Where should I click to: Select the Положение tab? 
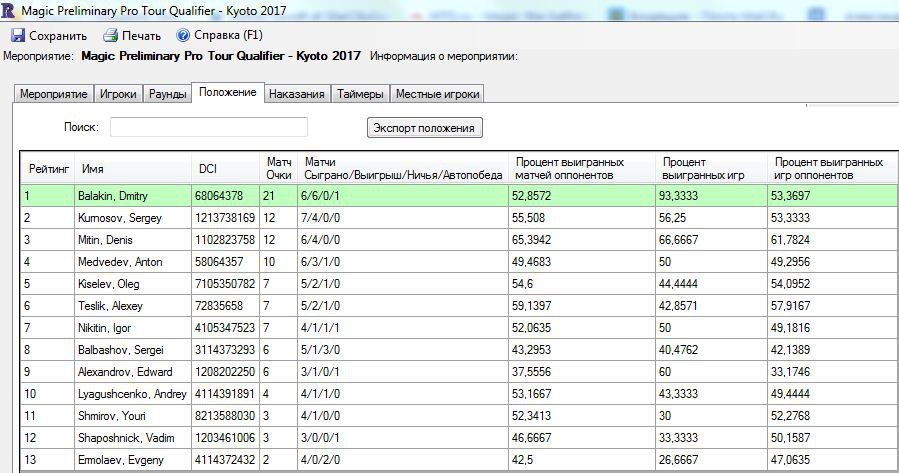[x=228, y=92]
